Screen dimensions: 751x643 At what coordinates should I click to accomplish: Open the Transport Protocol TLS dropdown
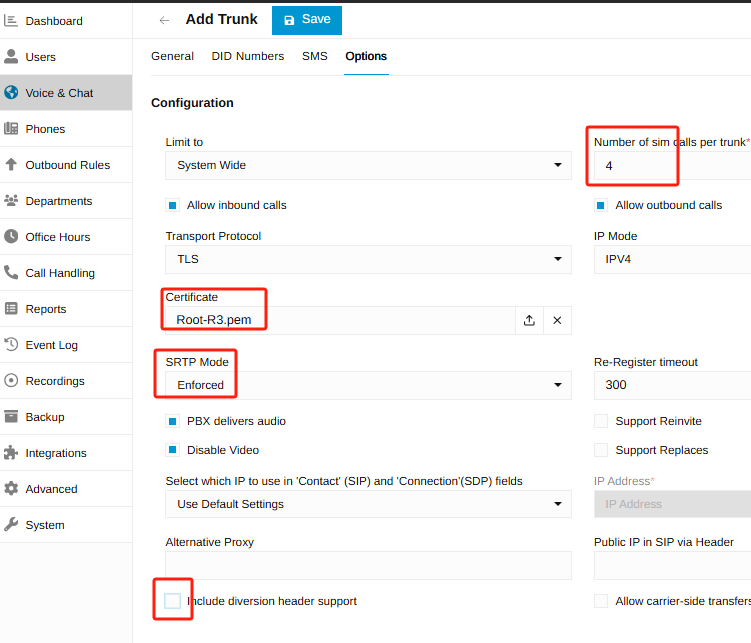tap(368, 259)
